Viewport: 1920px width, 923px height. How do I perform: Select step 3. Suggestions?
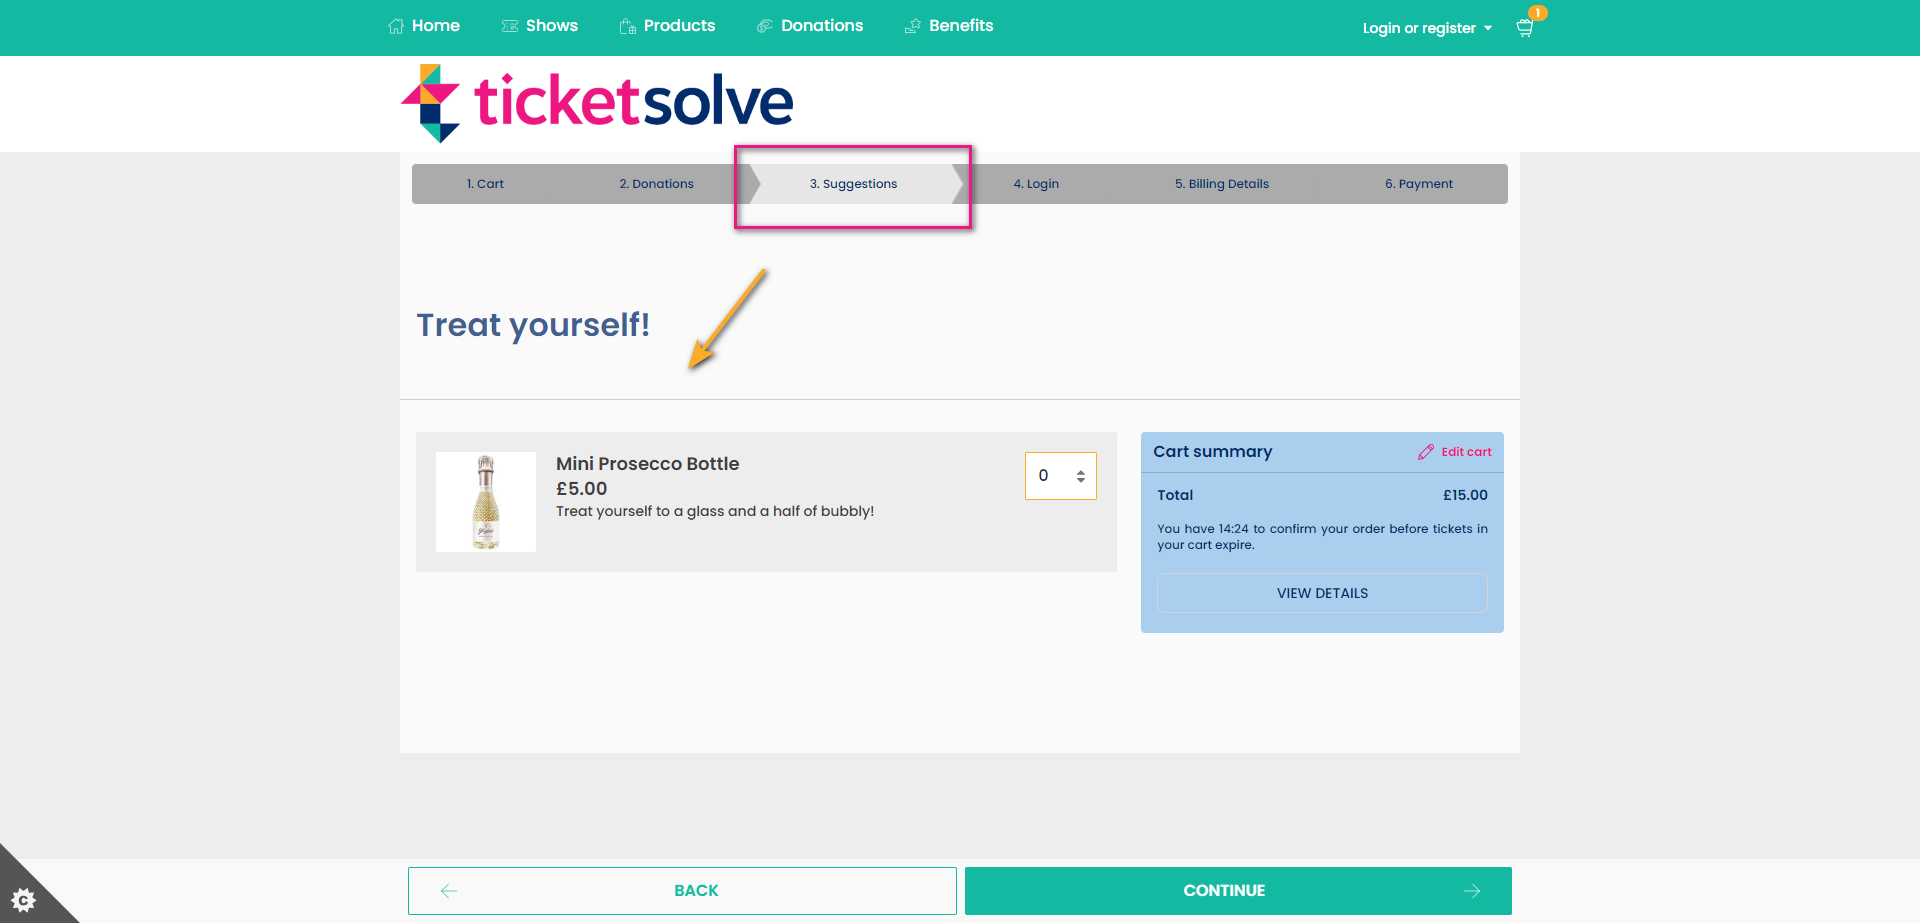[x=854, y=184]
